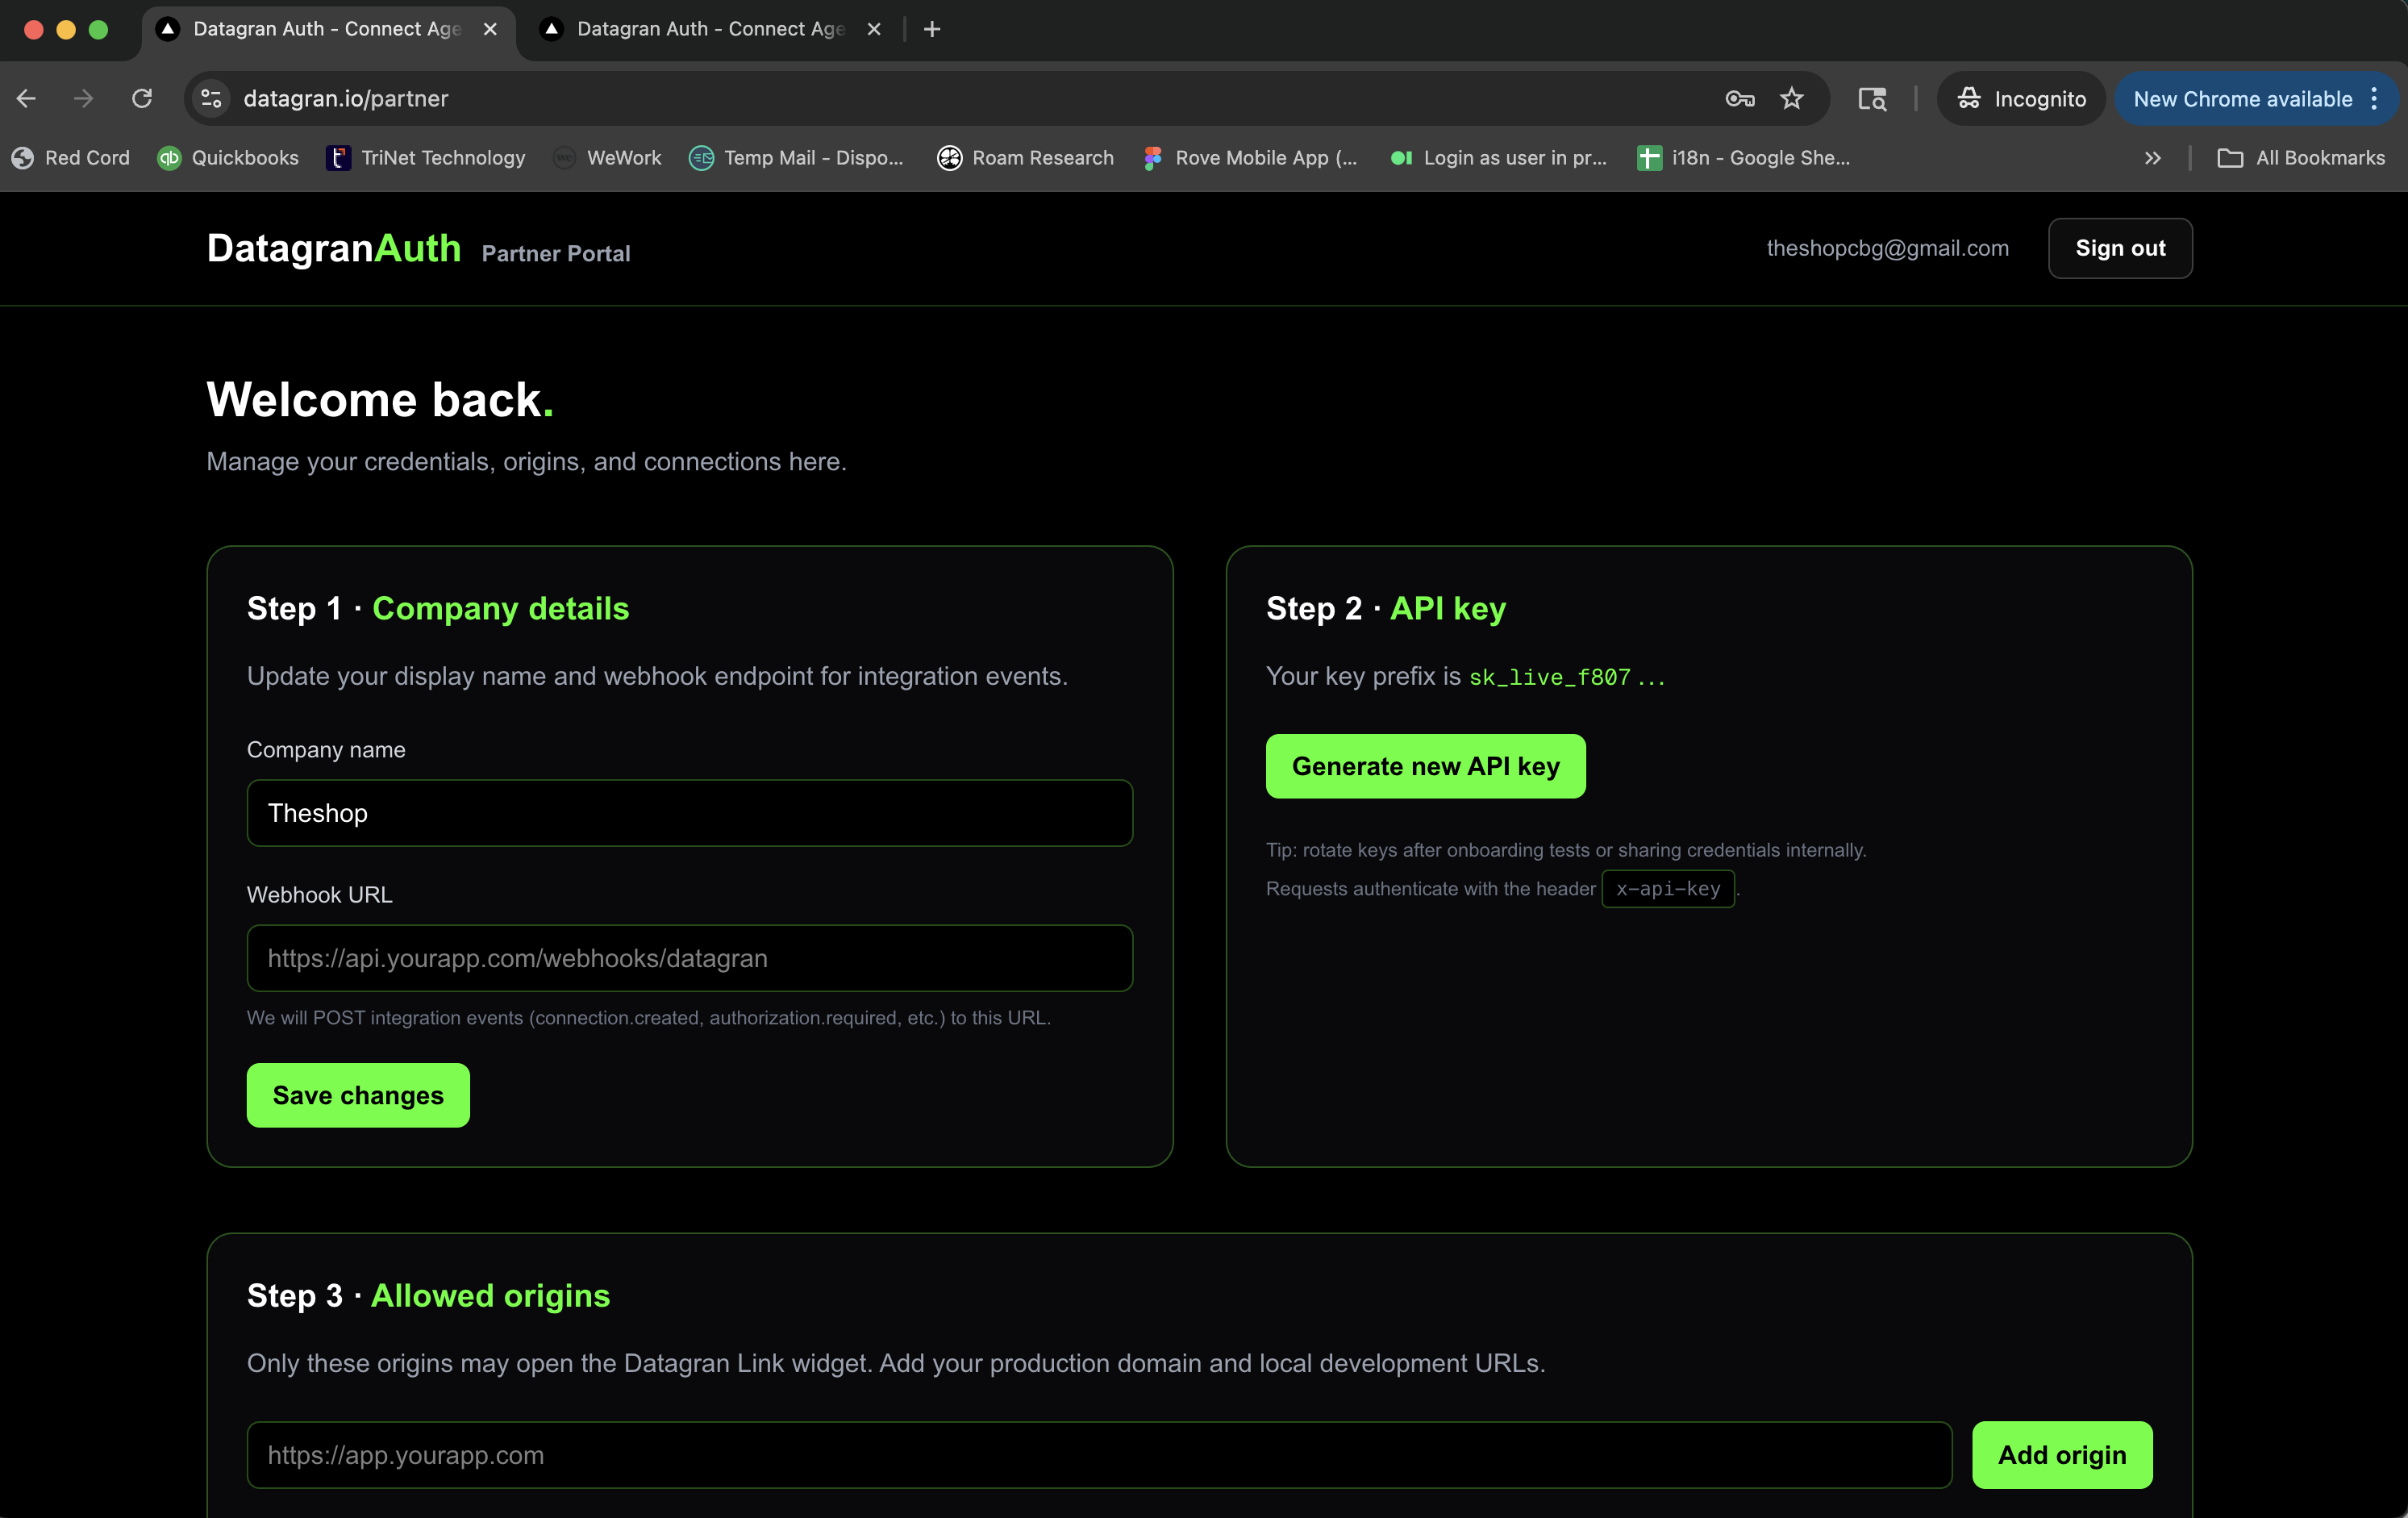Click the search-this-page-with-Lens icon
The image size is (2408, 1518).
pos(1871,98)
